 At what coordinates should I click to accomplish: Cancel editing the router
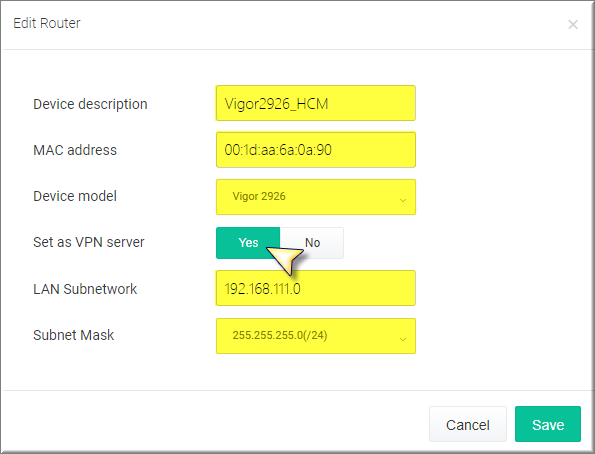click(x=468, y=424)
